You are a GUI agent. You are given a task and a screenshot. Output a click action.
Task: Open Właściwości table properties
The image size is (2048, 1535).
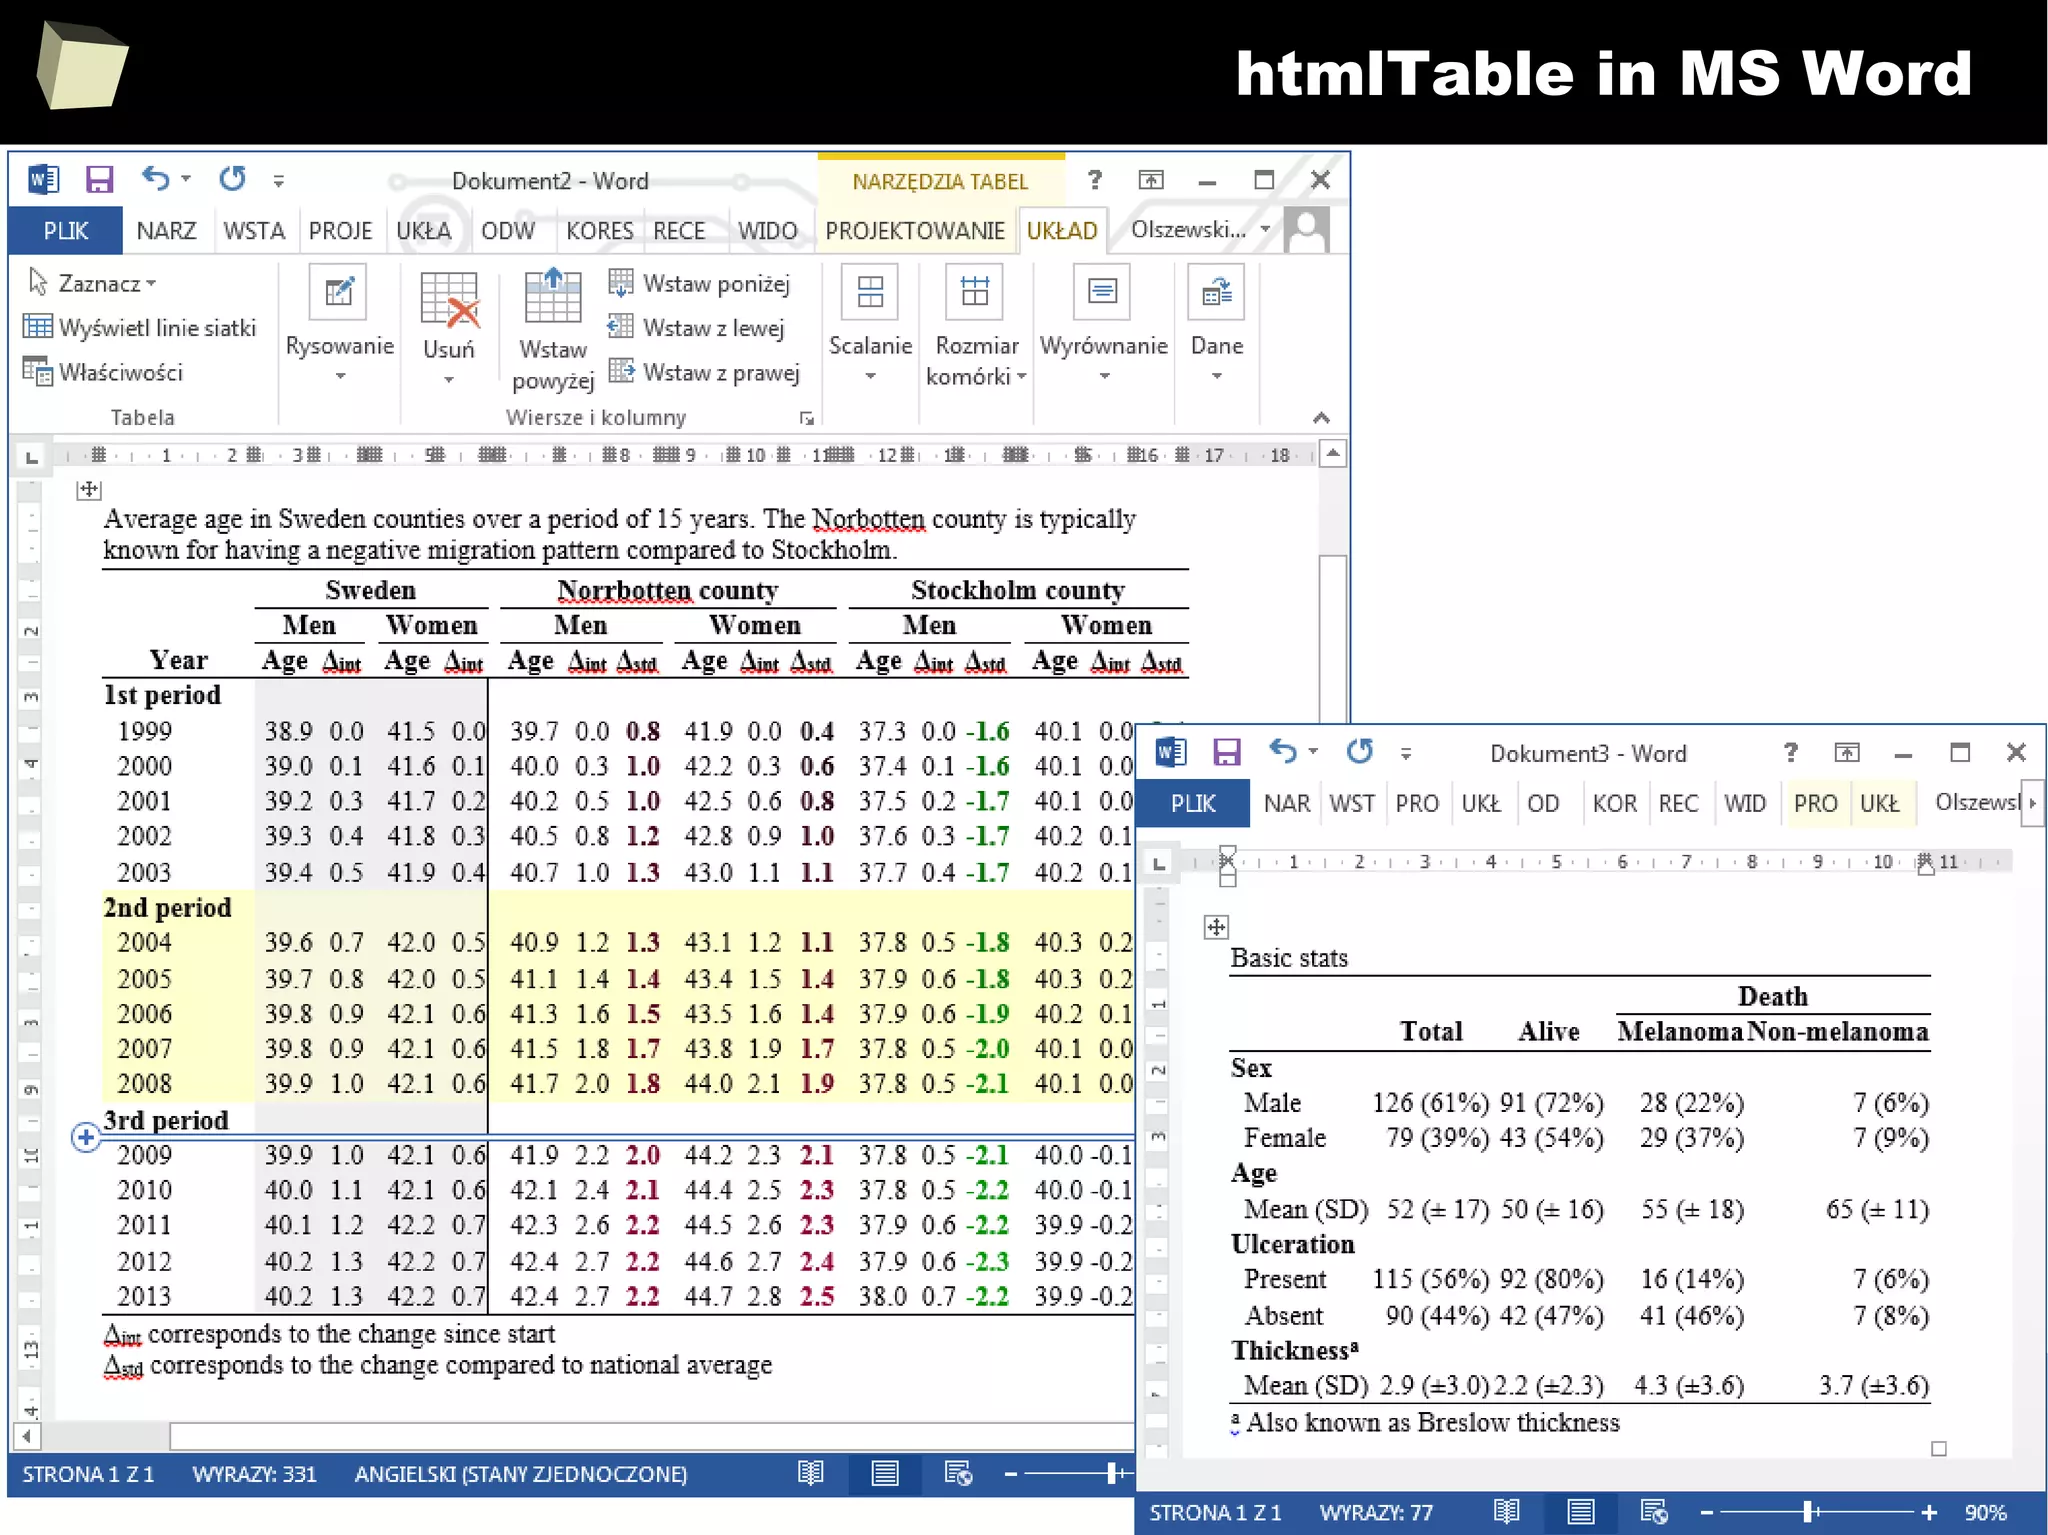point(103,372)
